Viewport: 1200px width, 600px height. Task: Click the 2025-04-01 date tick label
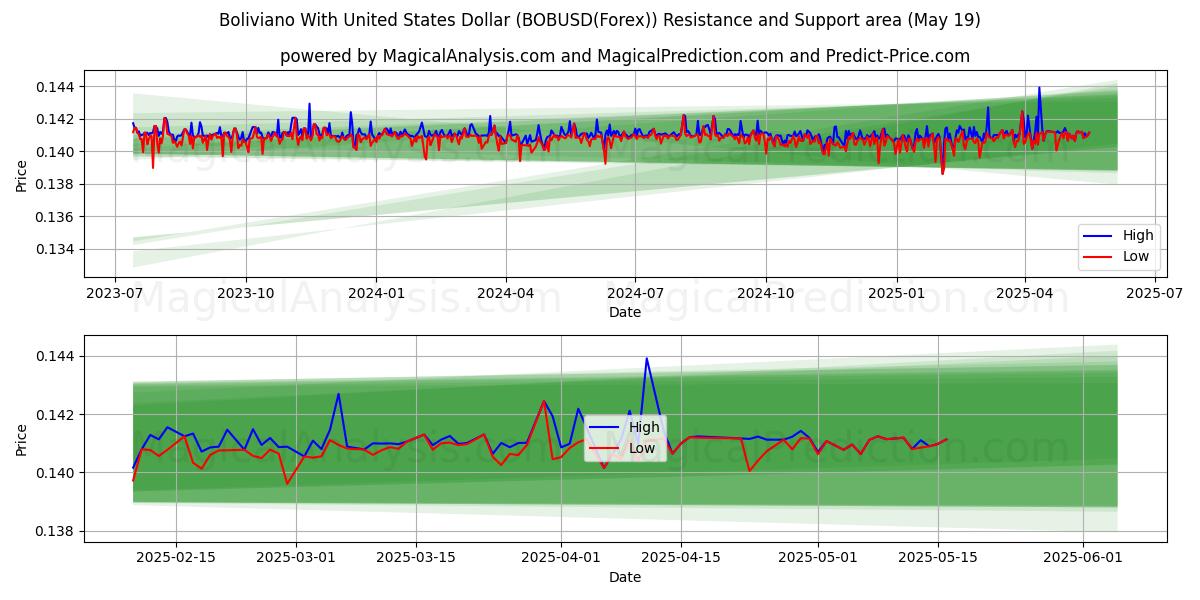[561, 558]
